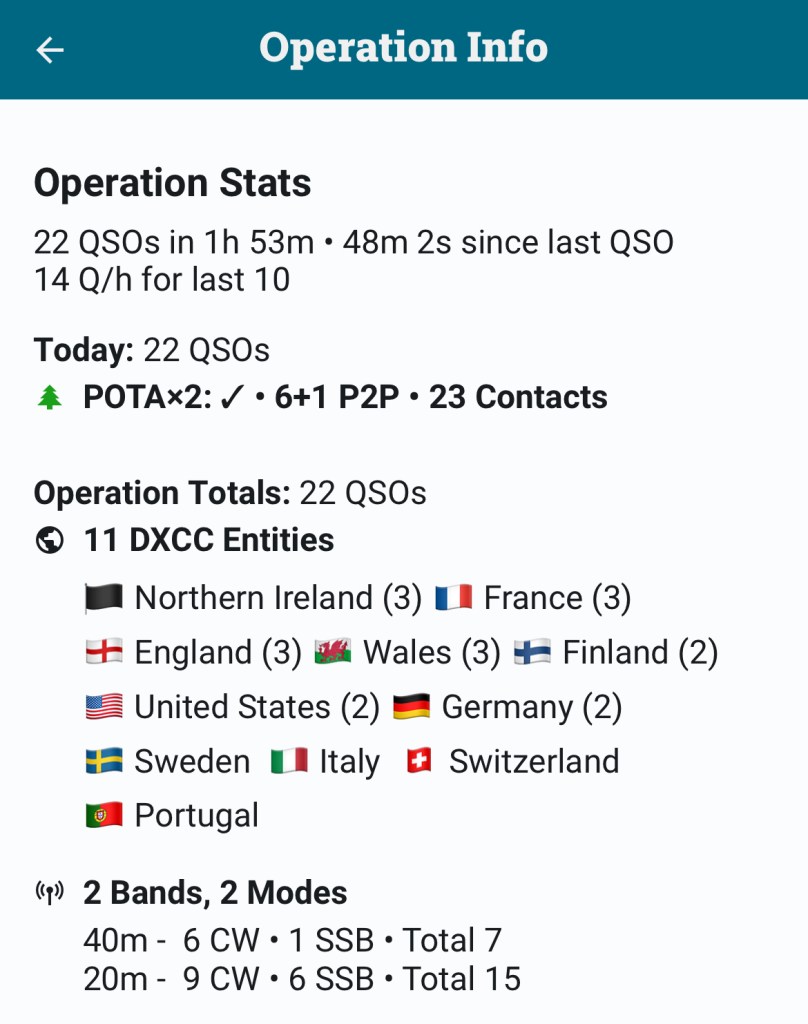Click the France flag icon
The image size is (808, 1024).
pos(453,598)
